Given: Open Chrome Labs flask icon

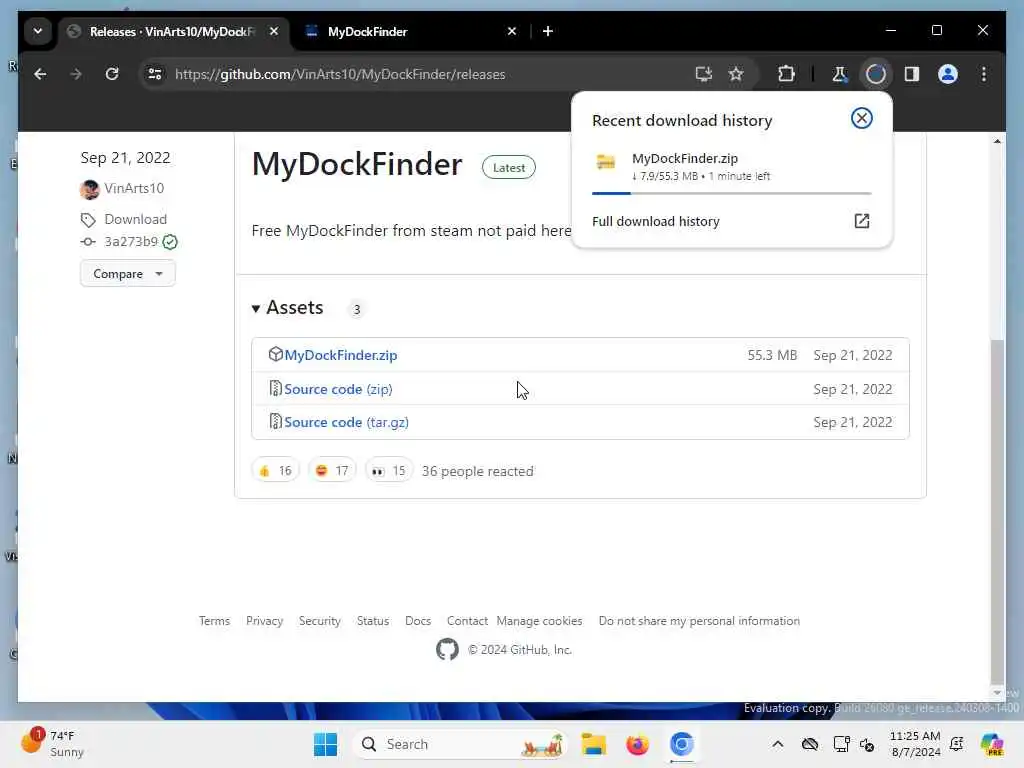Looking at the screenshot, I should pos(839,74).
